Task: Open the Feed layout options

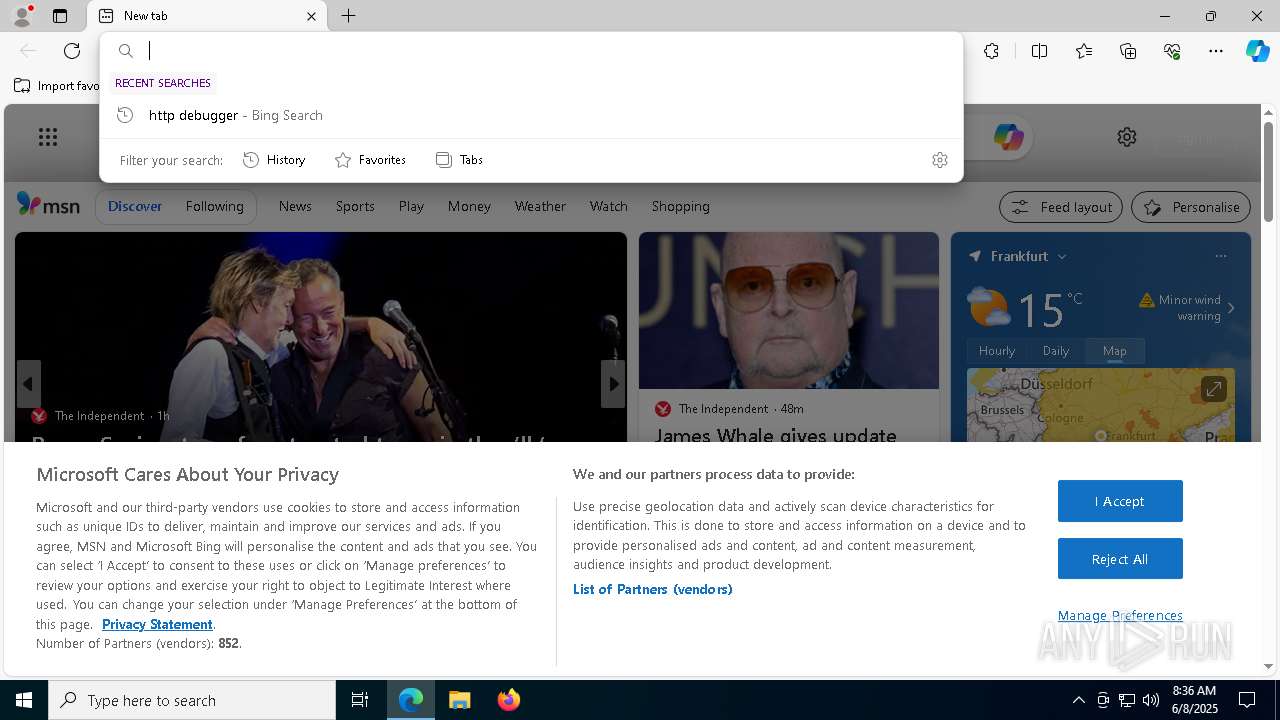Action: [1062, 207]
